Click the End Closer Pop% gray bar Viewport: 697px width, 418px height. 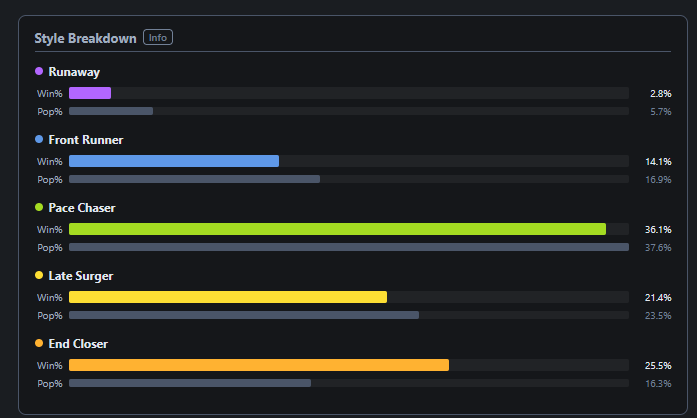click(190, 383)
